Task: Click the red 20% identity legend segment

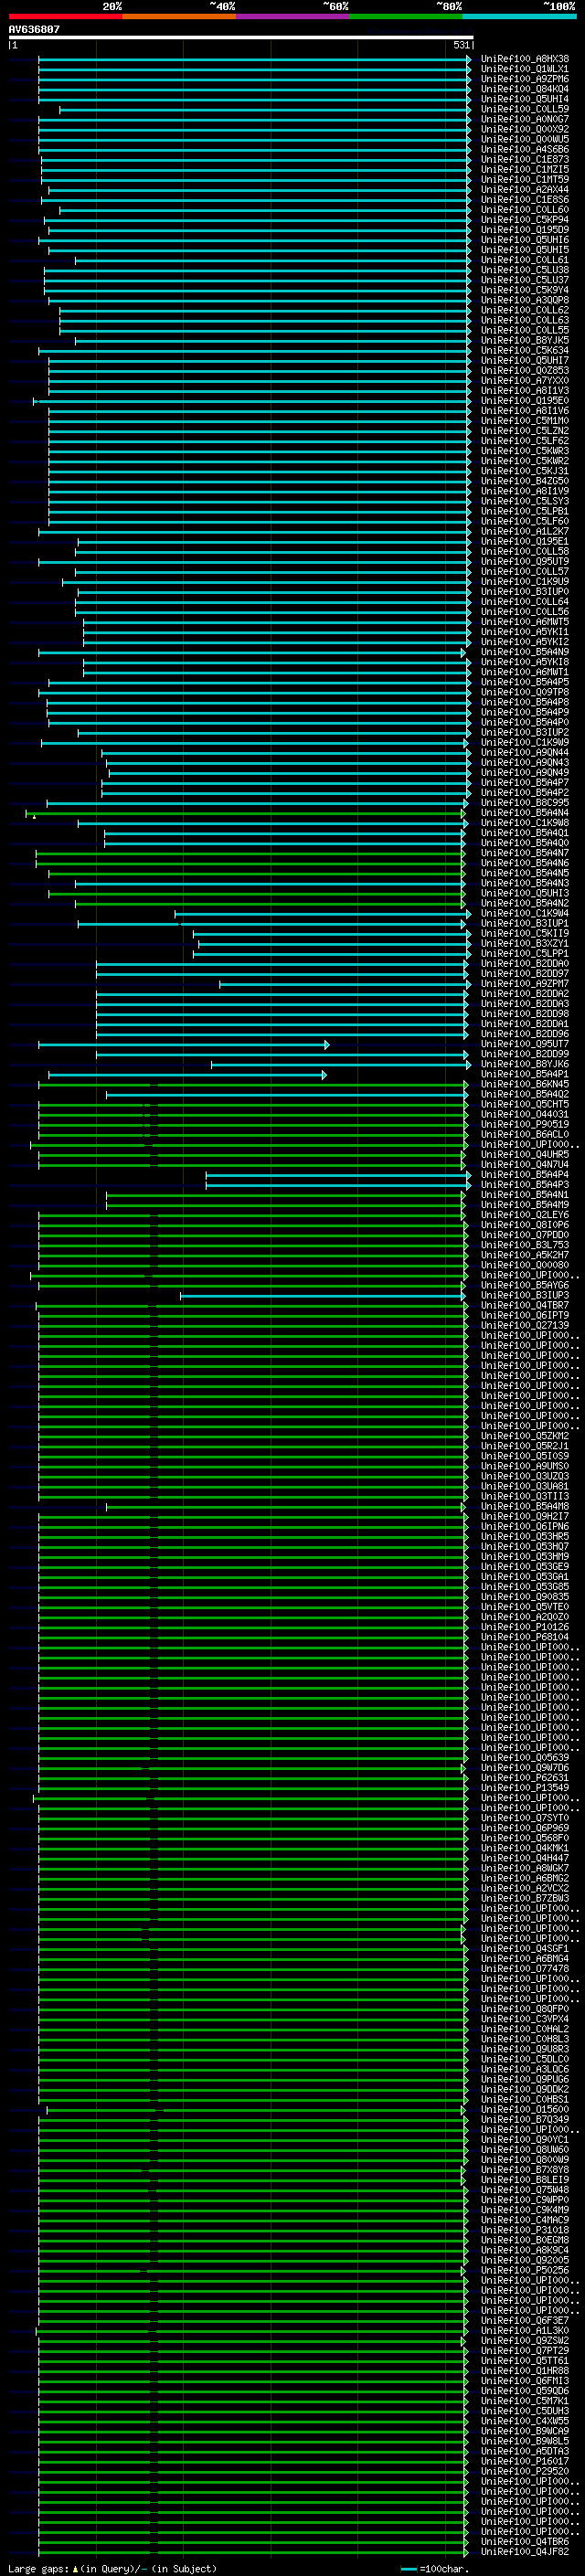Action: coord(65,16)
